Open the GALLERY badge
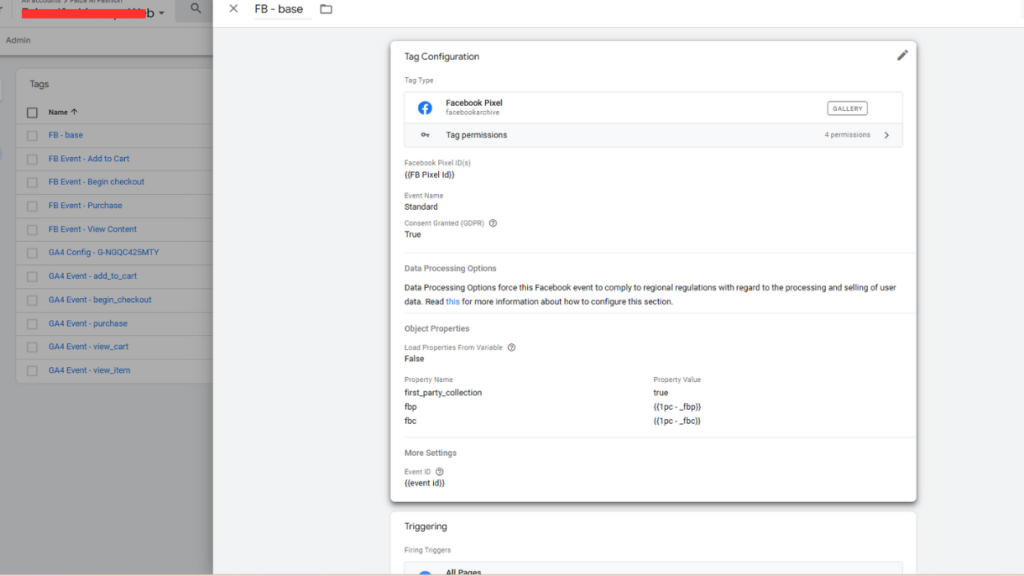1024x576 pixels. pyautogui.click(x=847, y=108)
